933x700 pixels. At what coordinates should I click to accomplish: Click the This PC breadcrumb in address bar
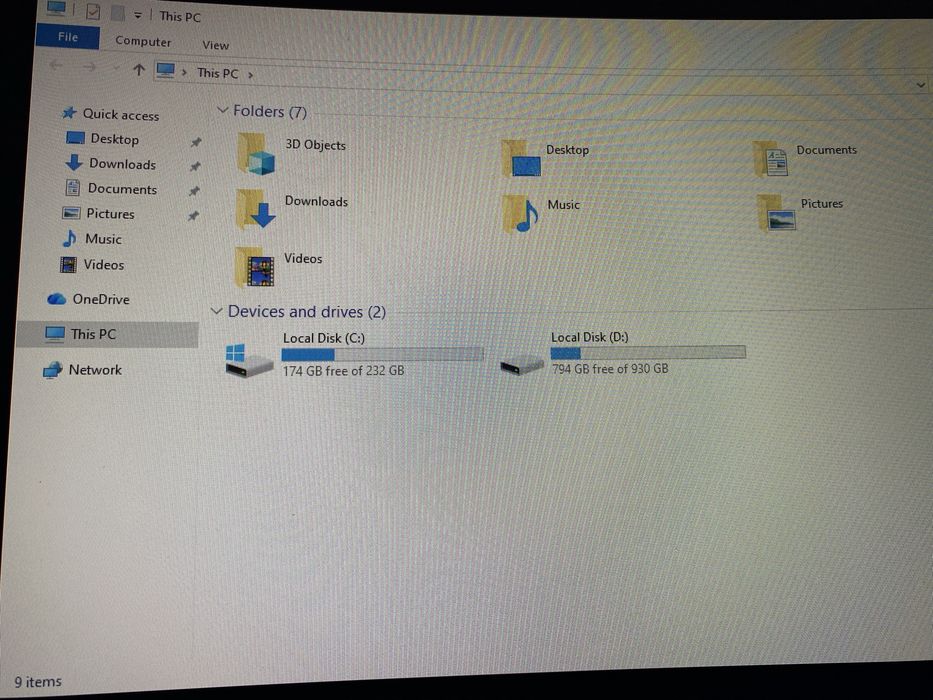pyautogui.click(x=218, y=73)
